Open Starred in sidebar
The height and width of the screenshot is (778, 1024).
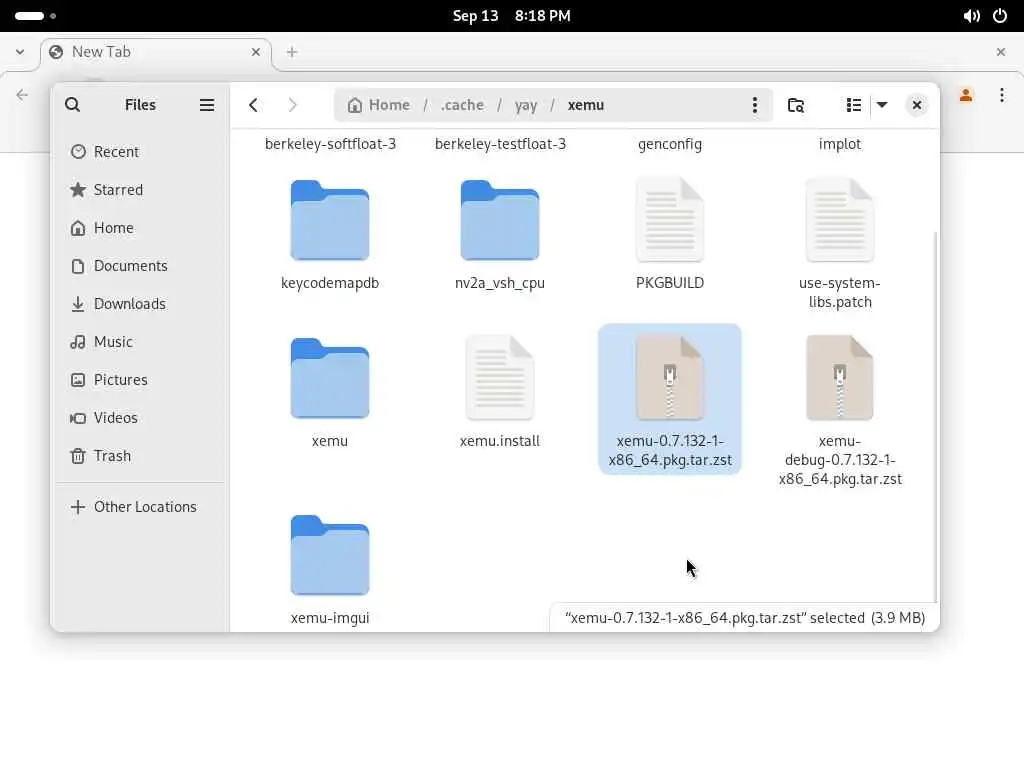(140, 189)
